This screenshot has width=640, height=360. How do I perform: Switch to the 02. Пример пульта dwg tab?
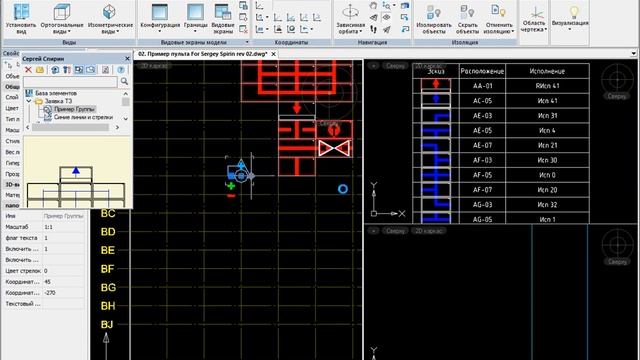pyautogui.click(x=202, y=54)
